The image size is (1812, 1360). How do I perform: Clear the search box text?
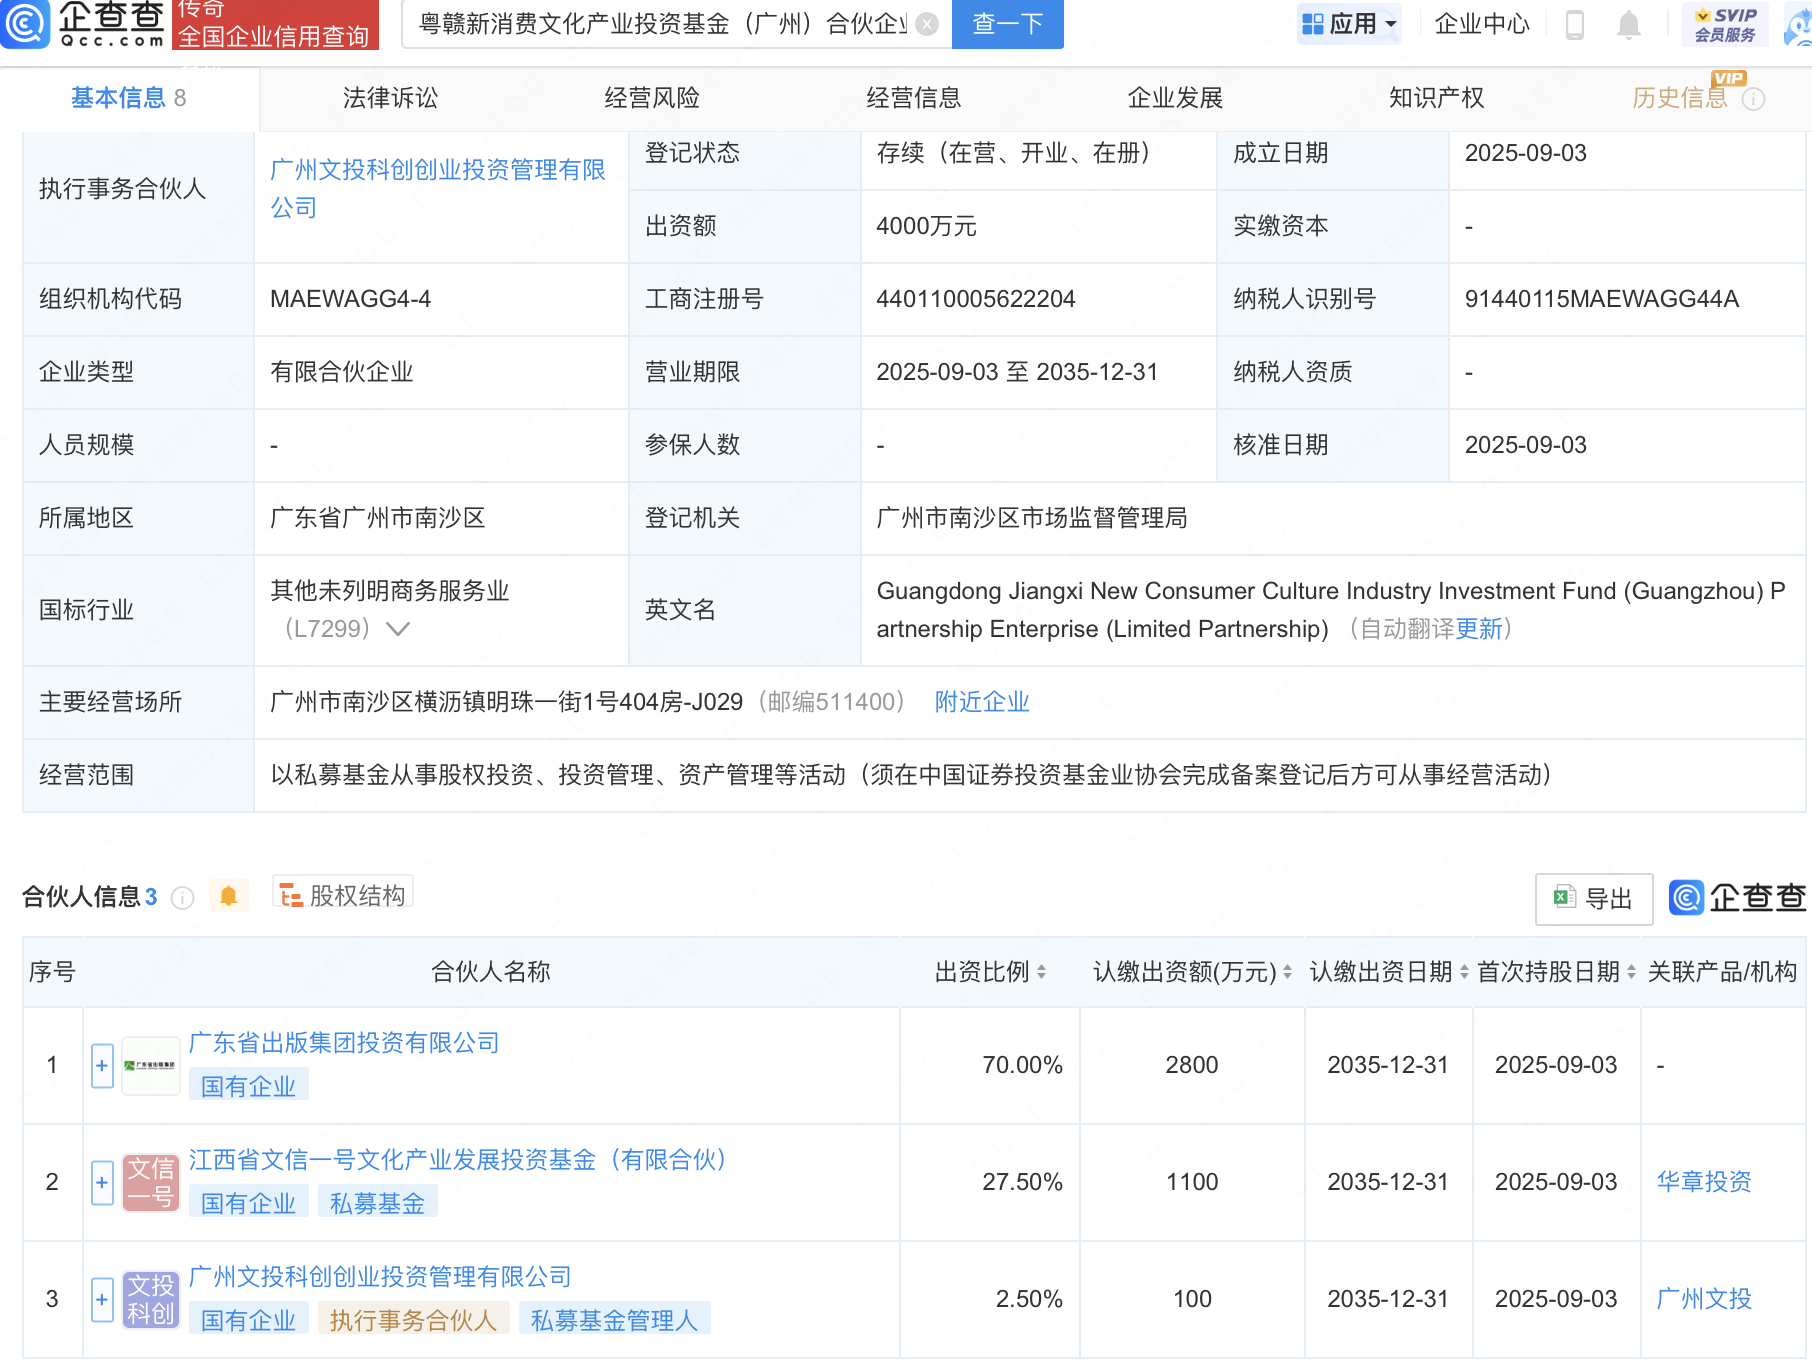click(927, 24)
